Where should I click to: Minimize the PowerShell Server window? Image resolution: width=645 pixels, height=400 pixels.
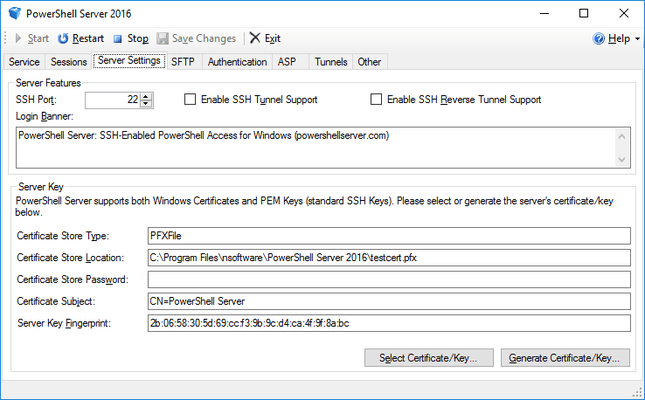(545, 14)
